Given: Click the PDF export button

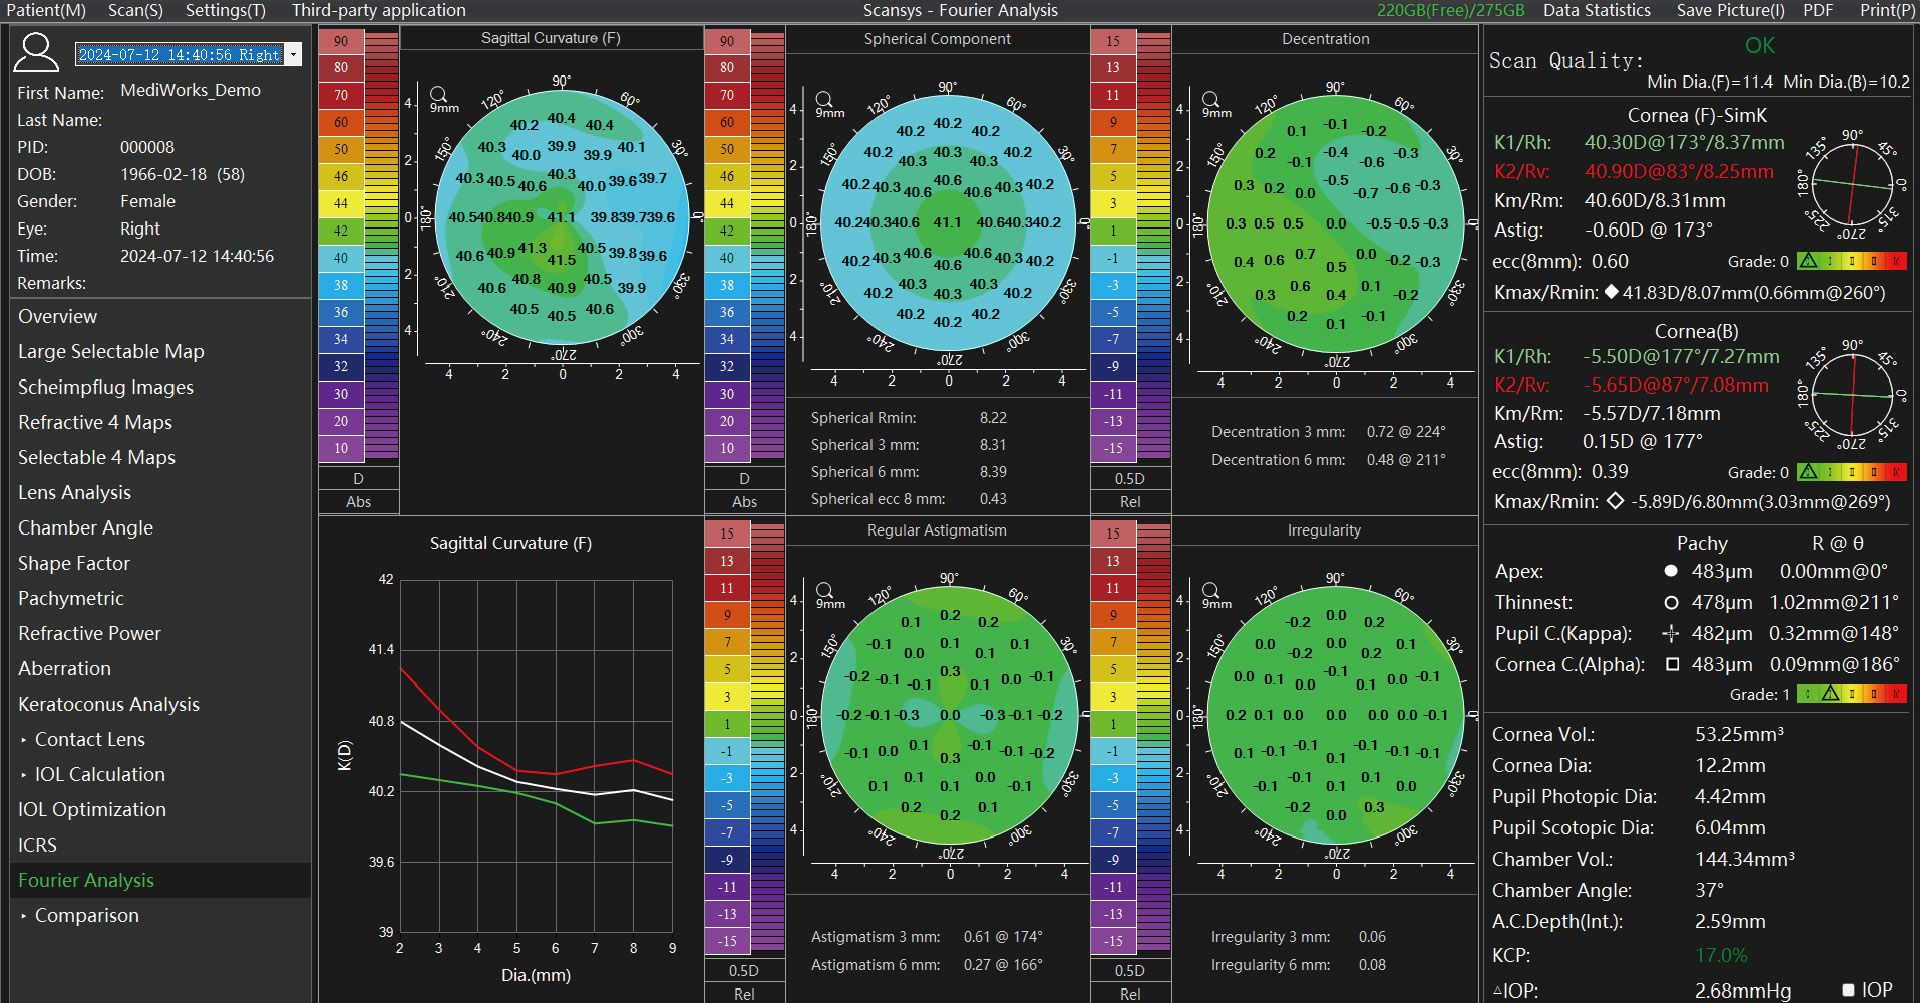Looking at the screenshot, I should [x=1818, y=10].
